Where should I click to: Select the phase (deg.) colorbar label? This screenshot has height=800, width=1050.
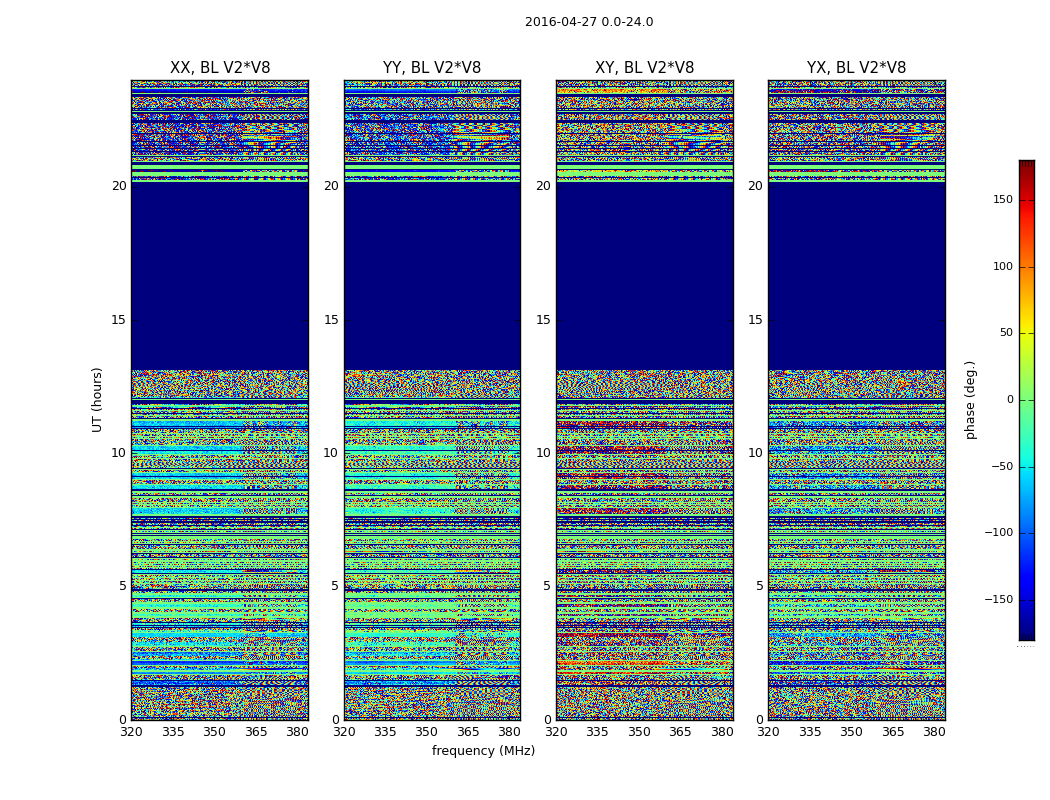[970, 400]
